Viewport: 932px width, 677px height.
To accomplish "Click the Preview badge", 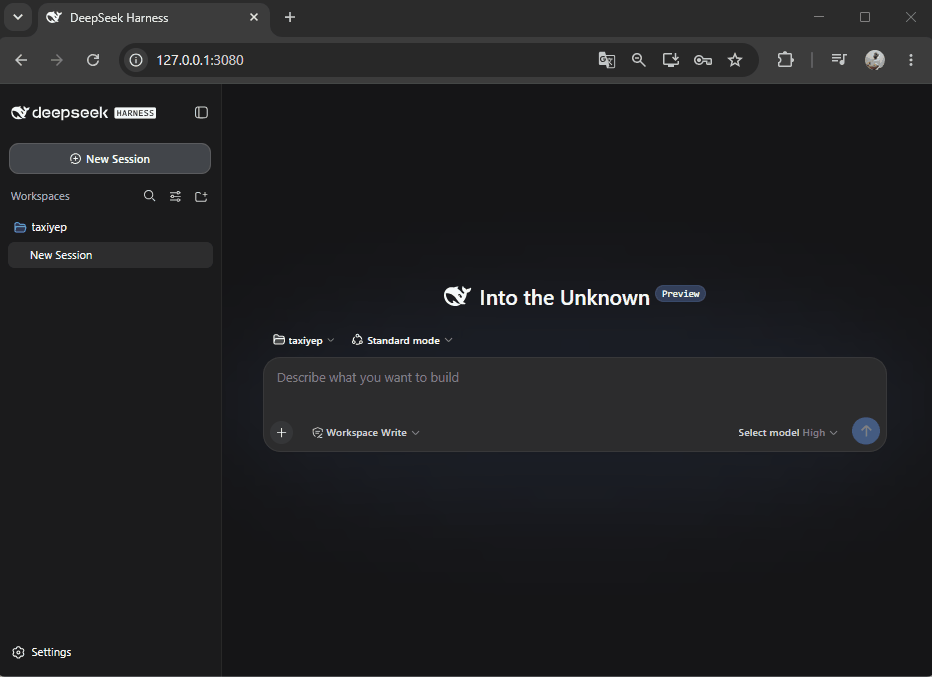I will [681, 294].
